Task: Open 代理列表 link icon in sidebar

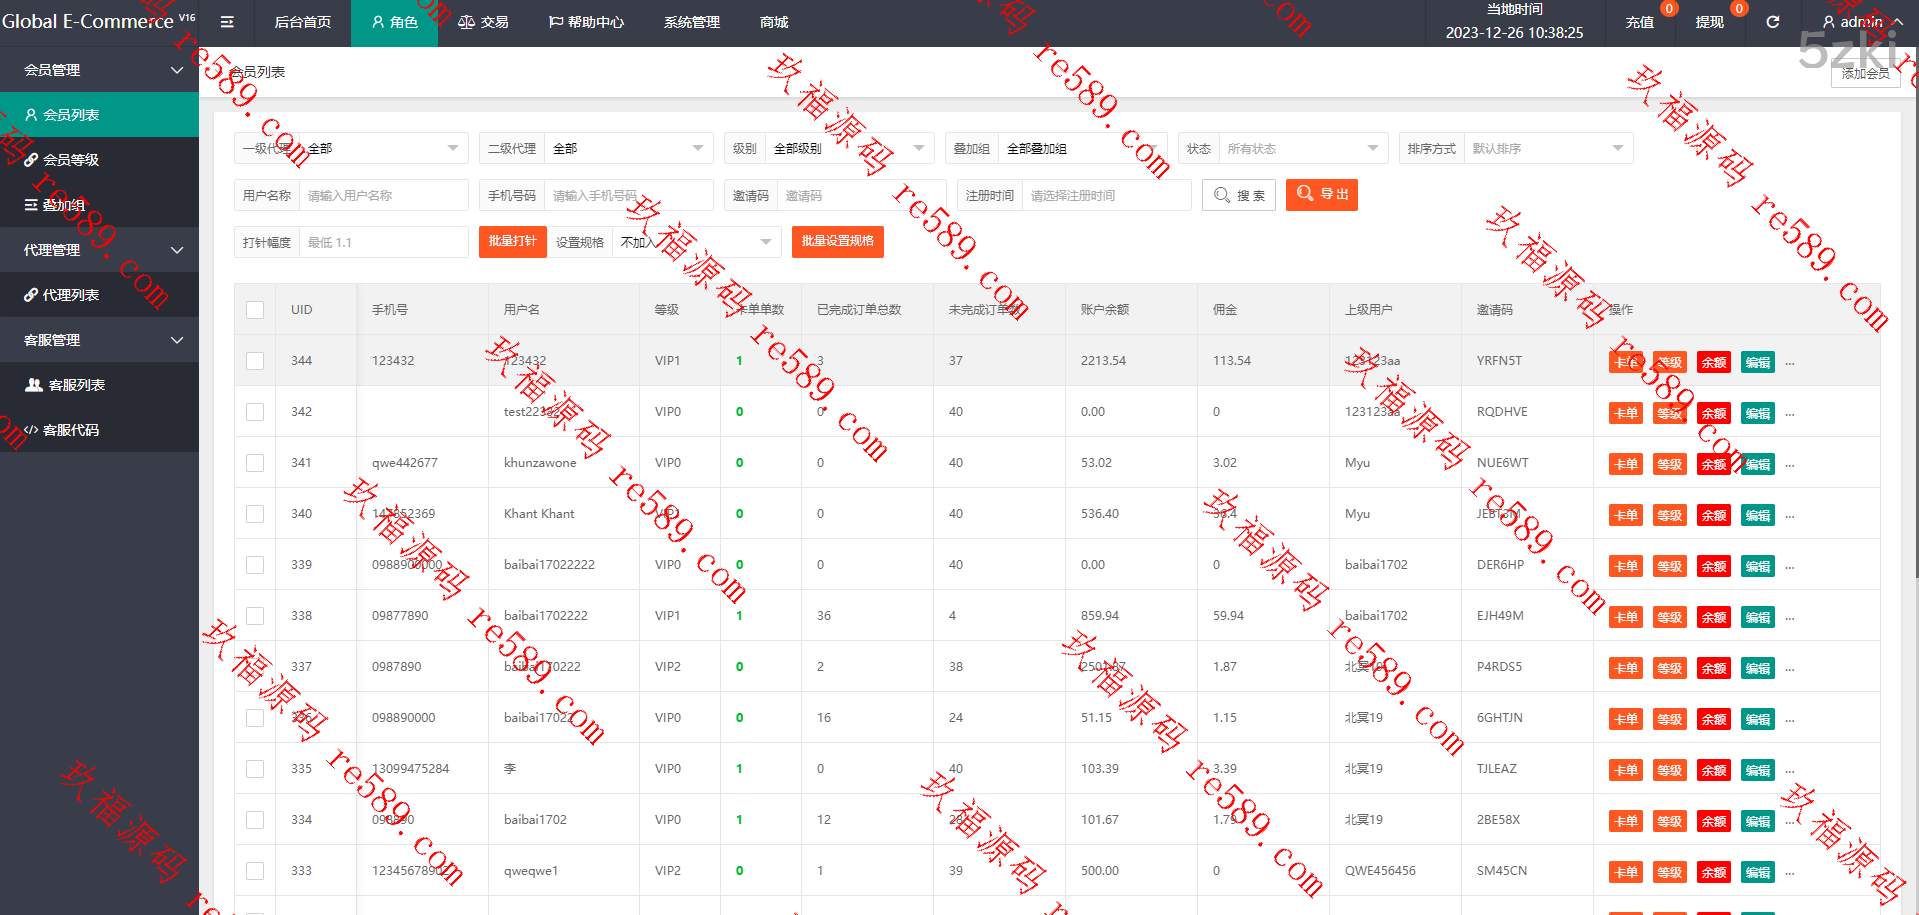Action: coord(31,295)
